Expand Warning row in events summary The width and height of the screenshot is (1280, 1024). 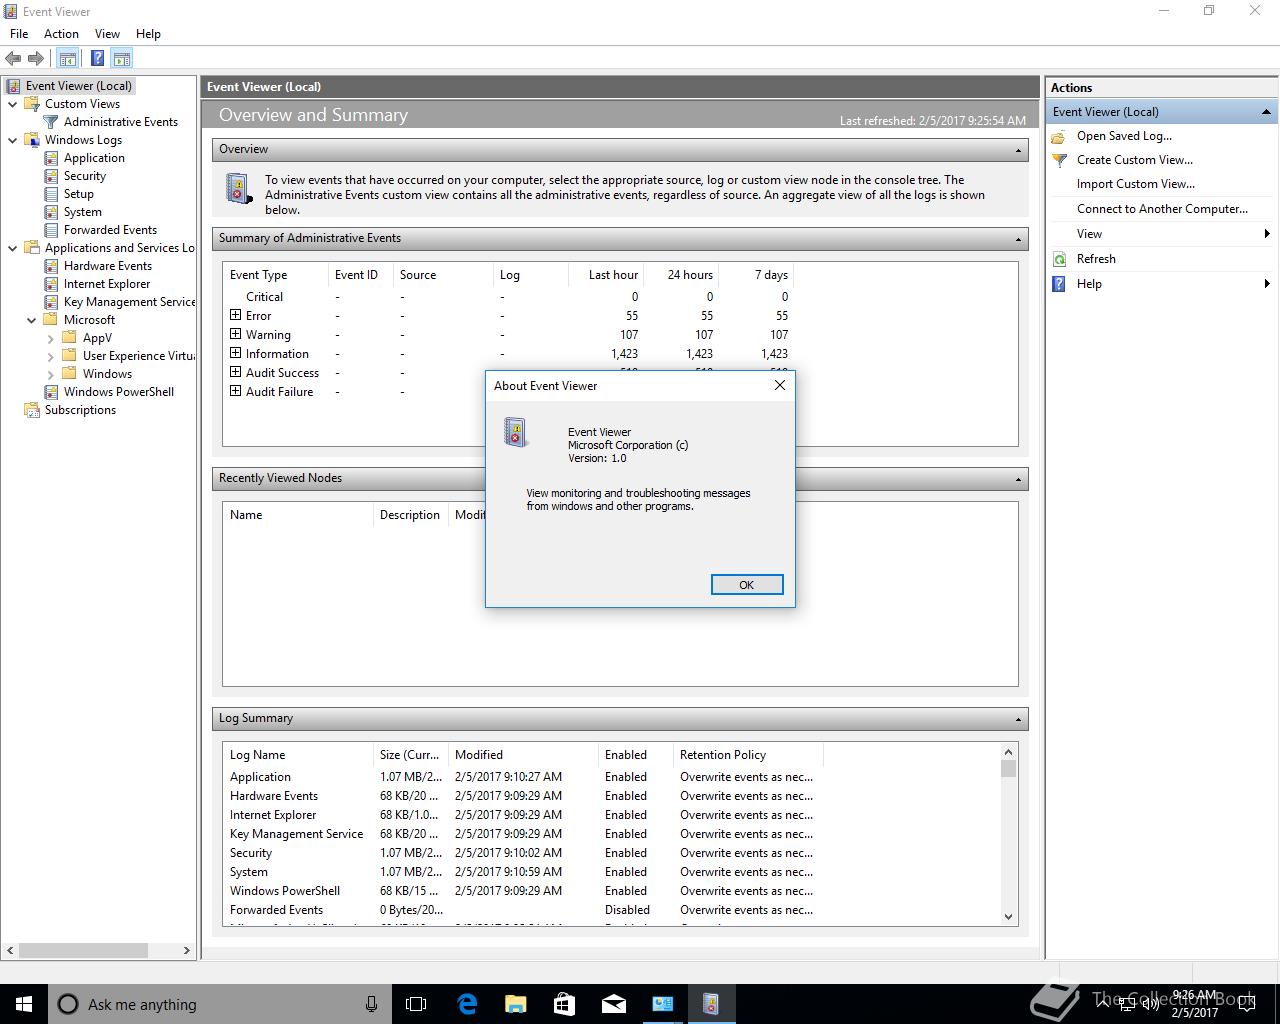coord(236,334)
